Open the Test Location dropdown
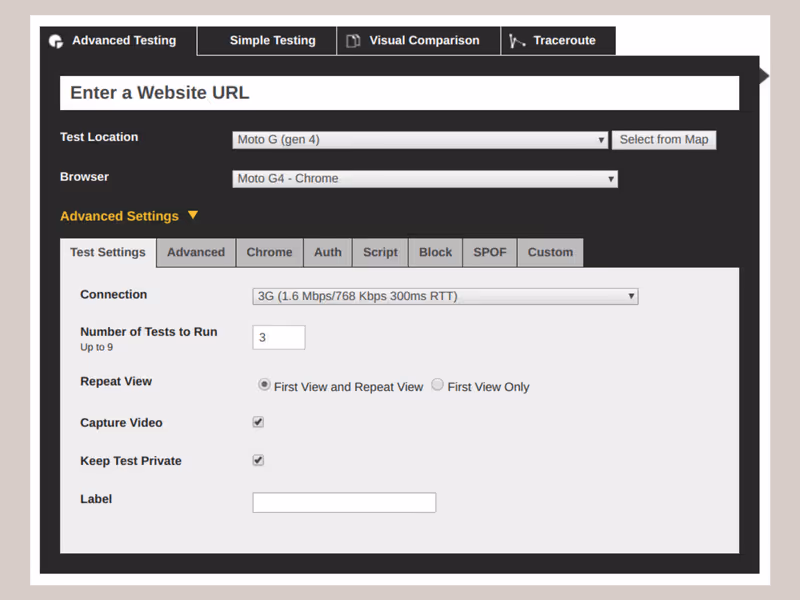800x600 pixels. tap(420, 140)
